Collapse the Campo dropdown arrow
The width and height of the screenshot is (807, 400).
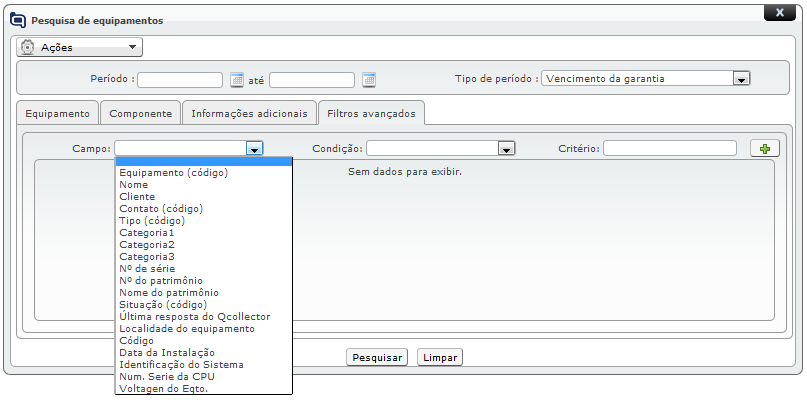click(255, 148)
